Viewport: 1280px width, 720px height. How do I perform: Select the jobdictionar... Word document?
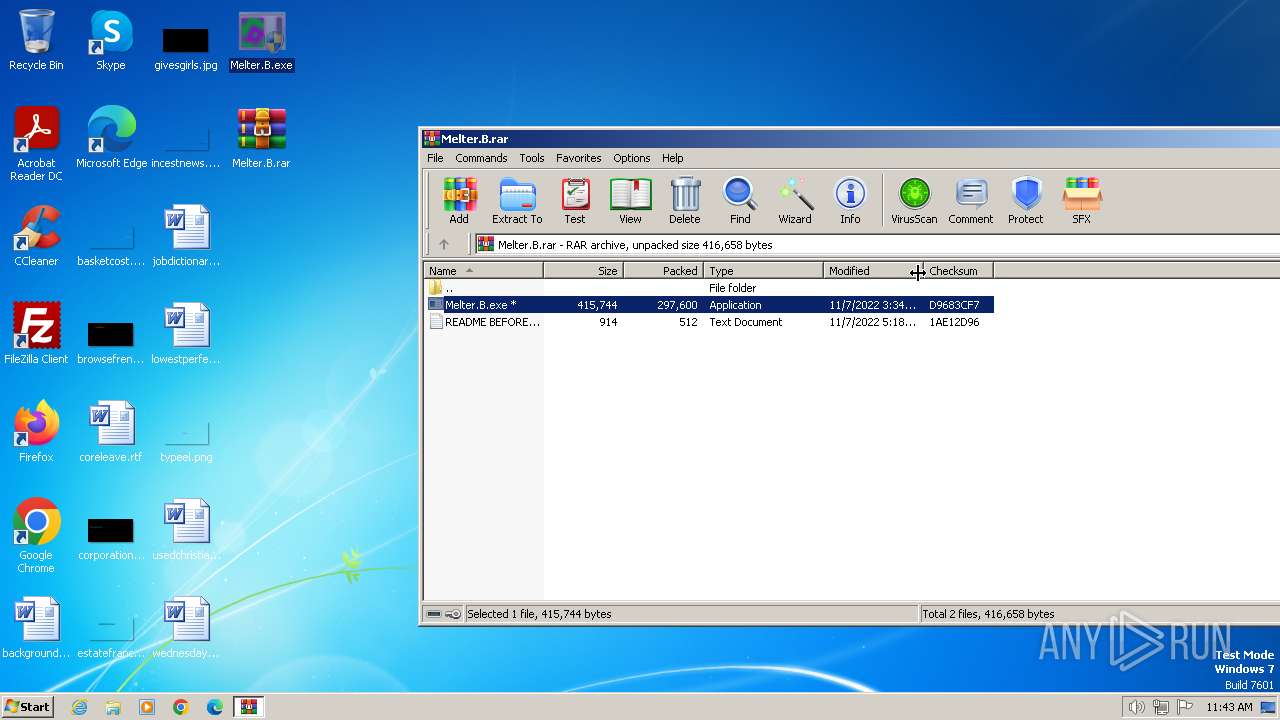coord(186,236)
